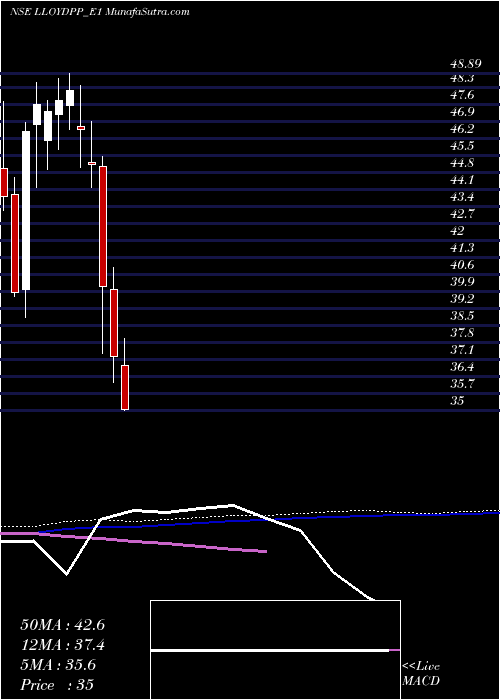Select the 41.3 price axis label
The height and width of the screenshot is (700, 500).
click(x=462, y=248)
